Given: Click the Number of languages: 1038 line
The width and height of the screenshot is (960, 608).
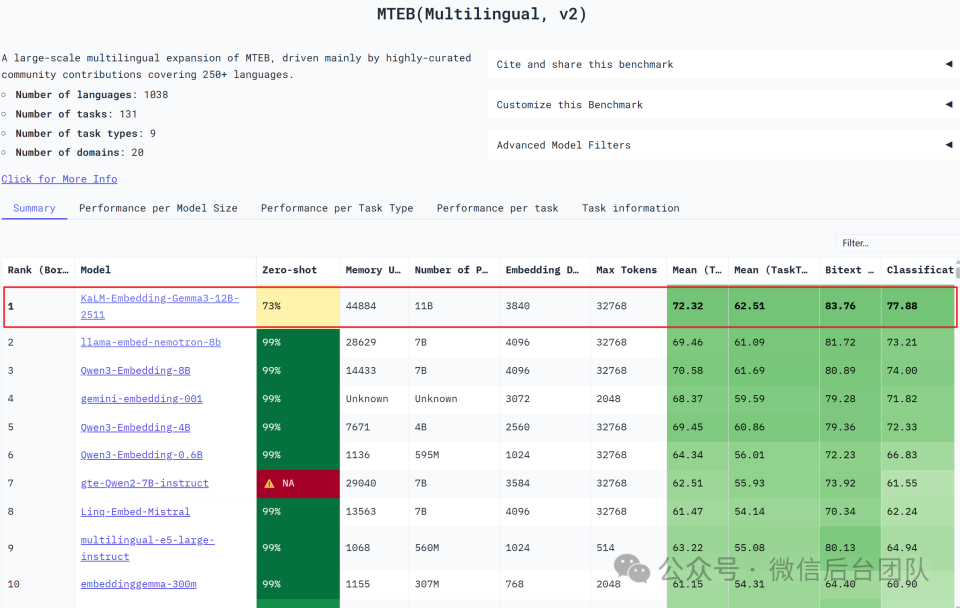Looking at the screenshot, I should (x=91, y=95).
